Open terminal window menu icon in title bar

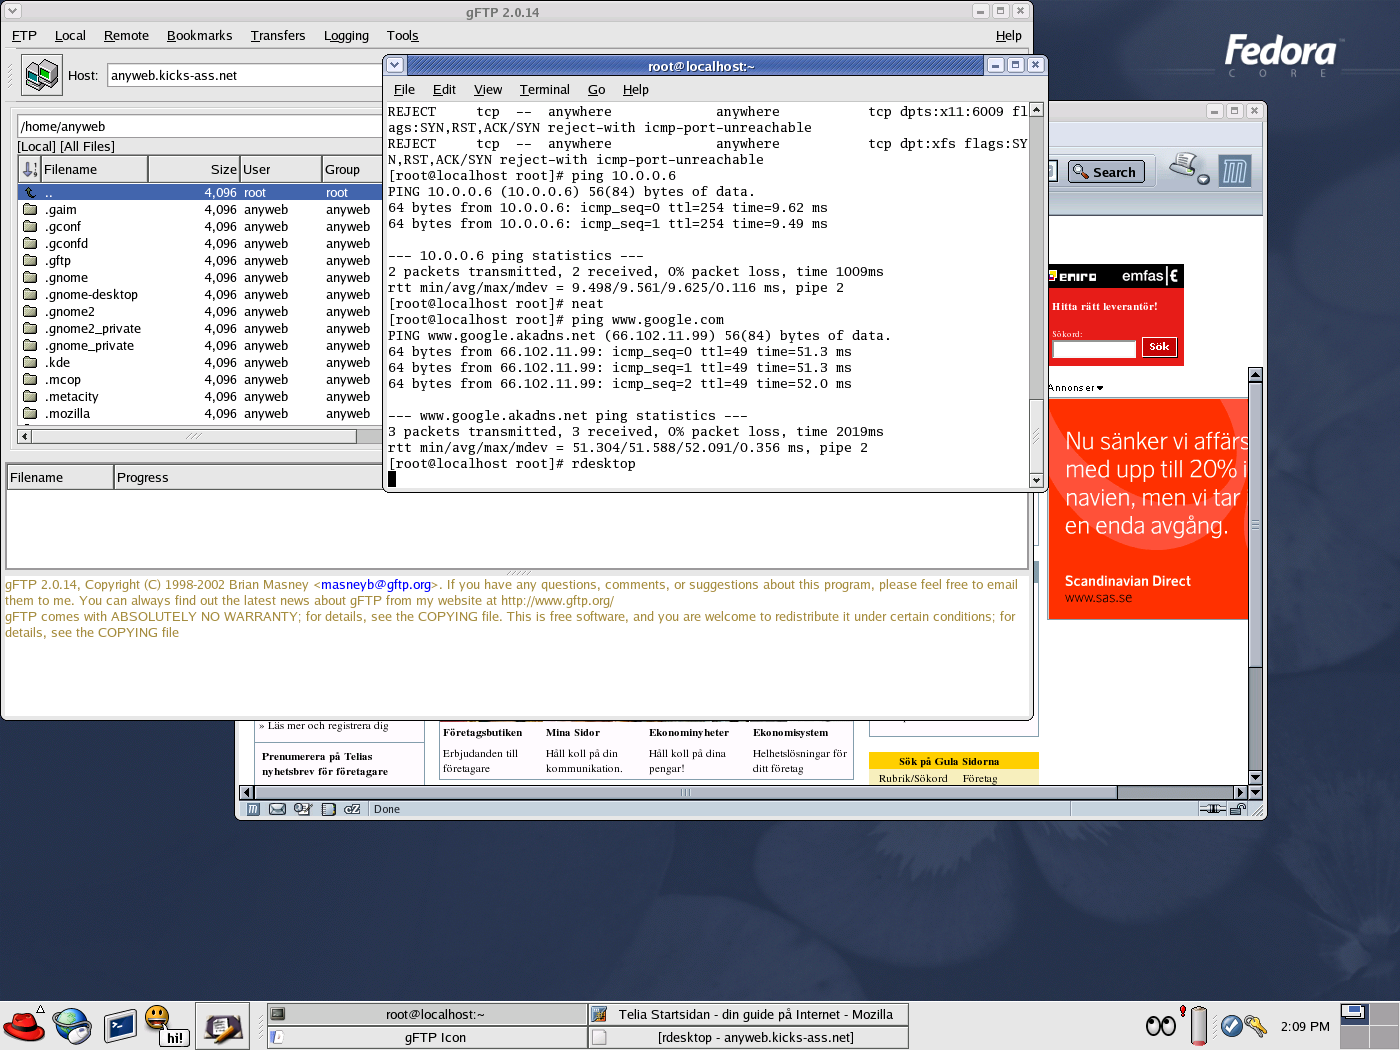coord(395,65)
